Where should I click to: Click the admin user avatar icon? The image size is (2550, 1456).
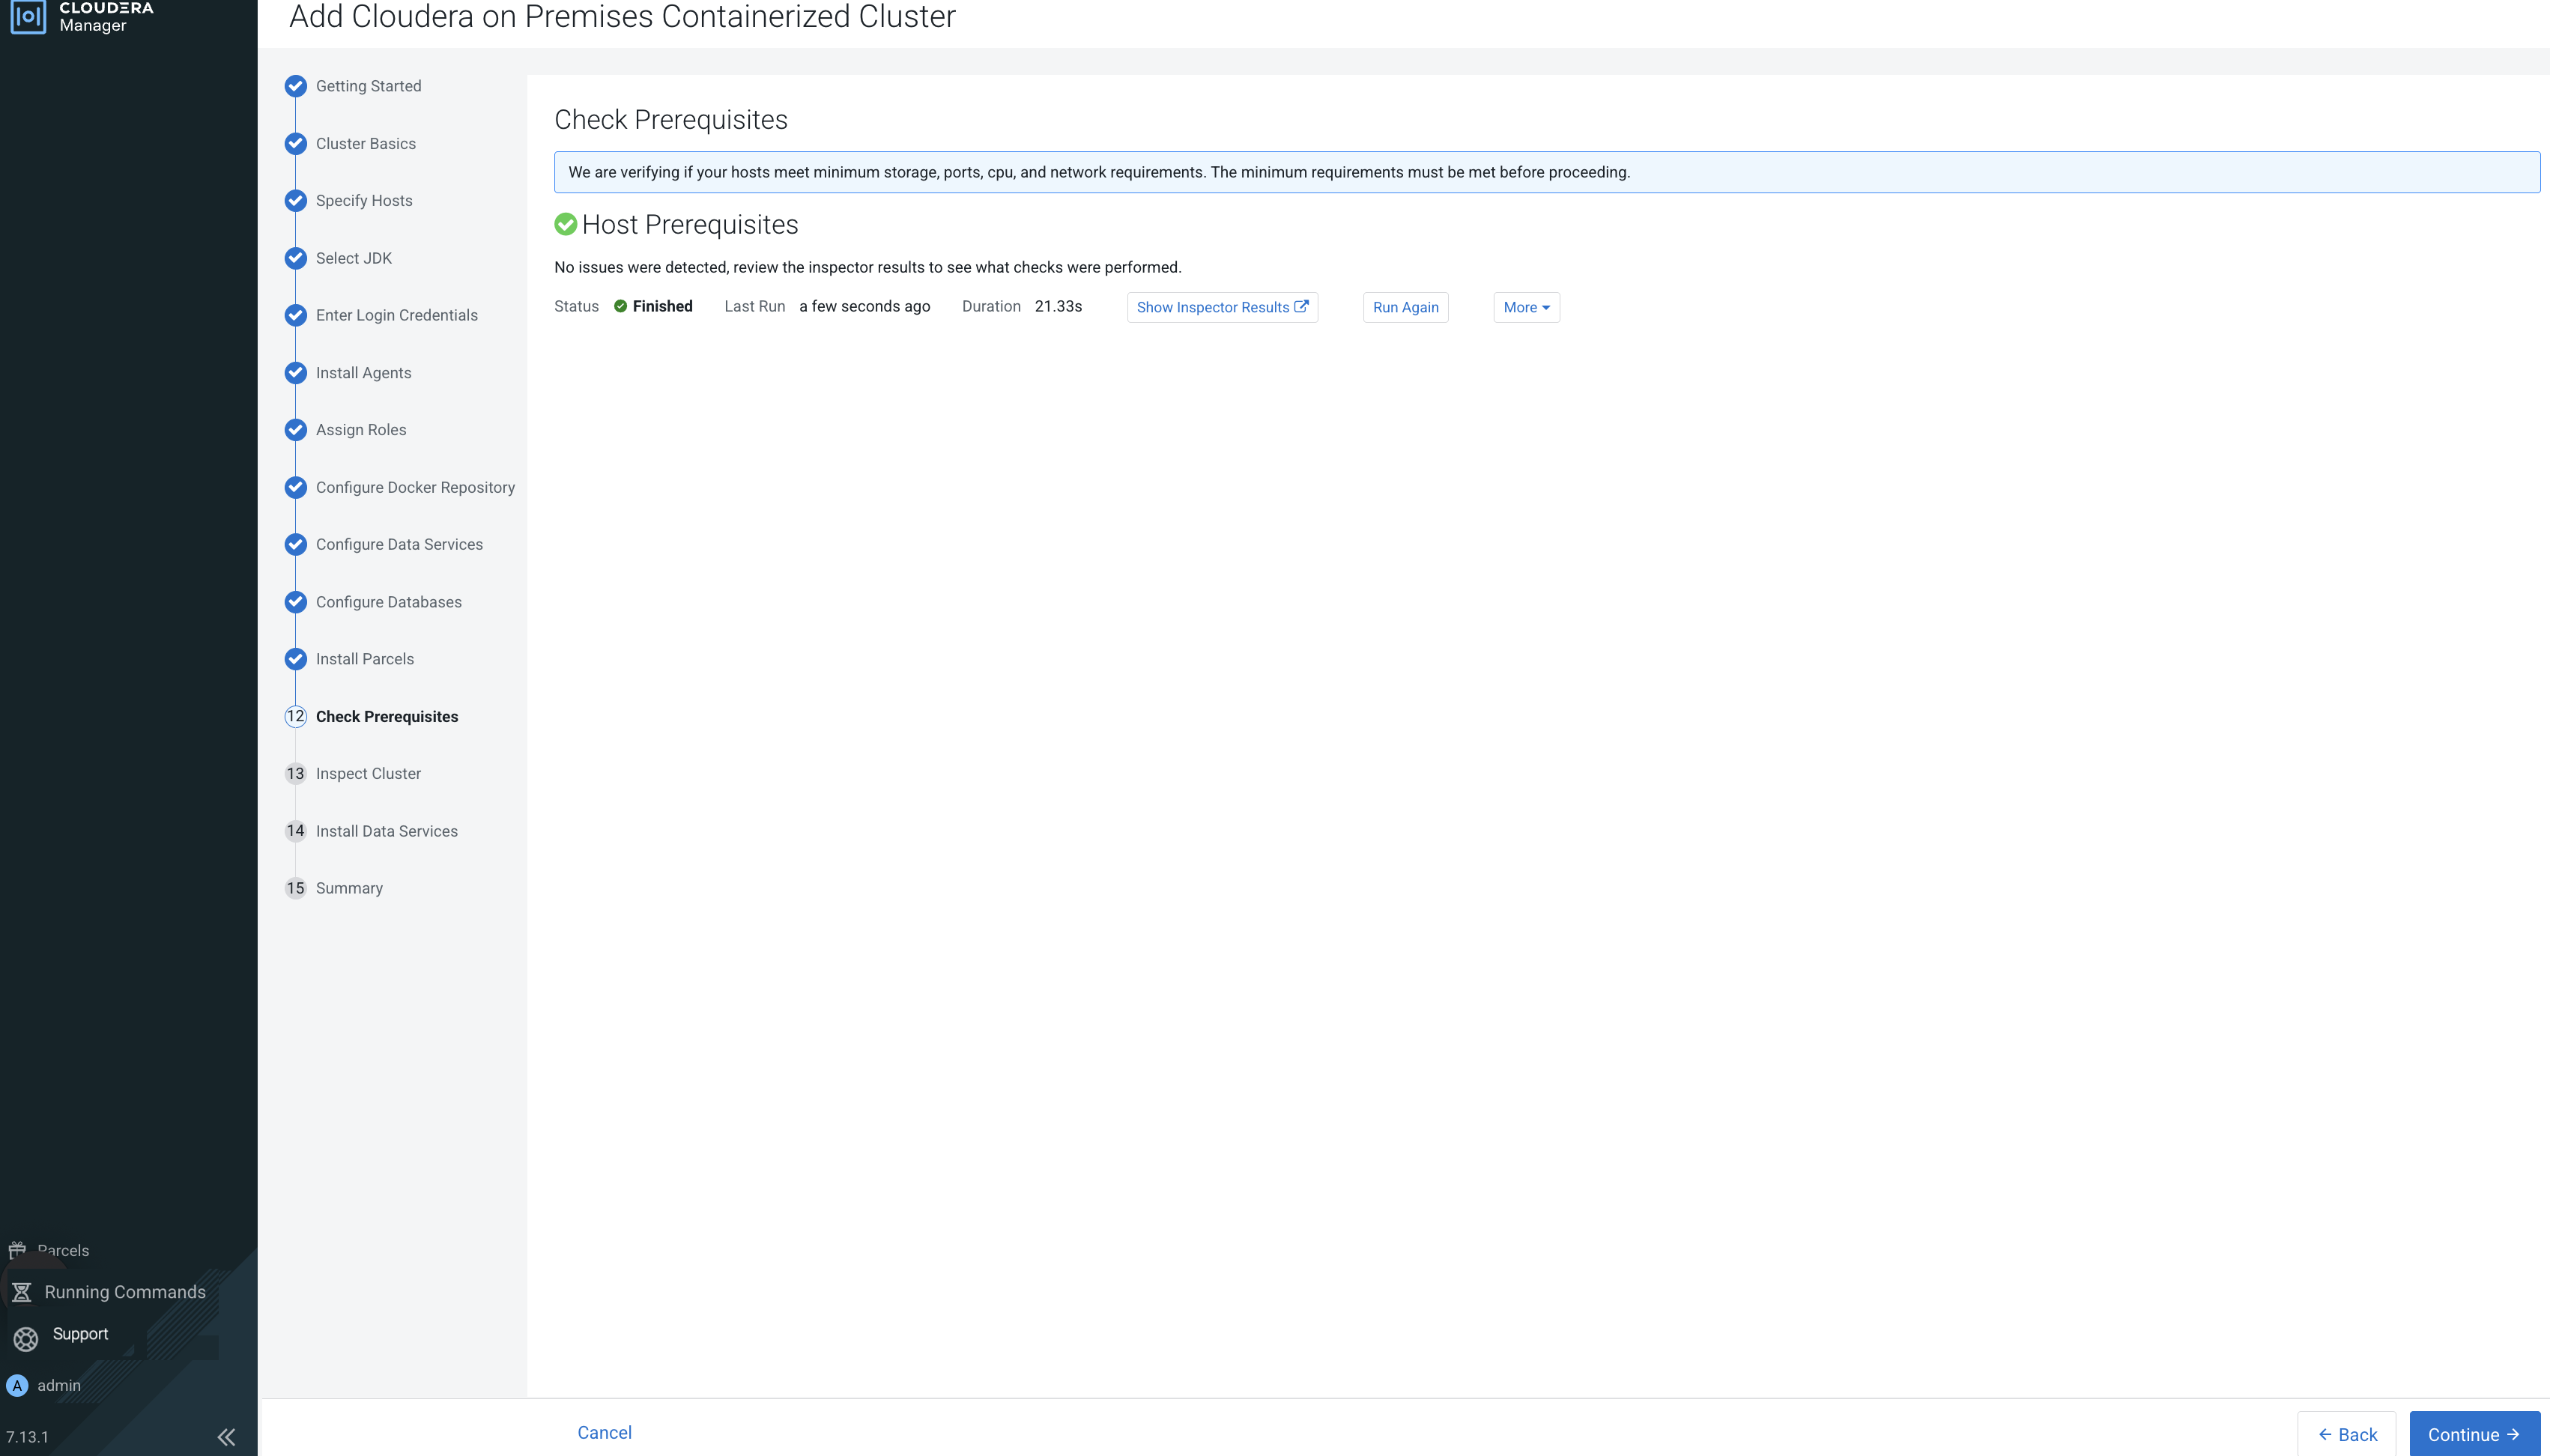17,1385
